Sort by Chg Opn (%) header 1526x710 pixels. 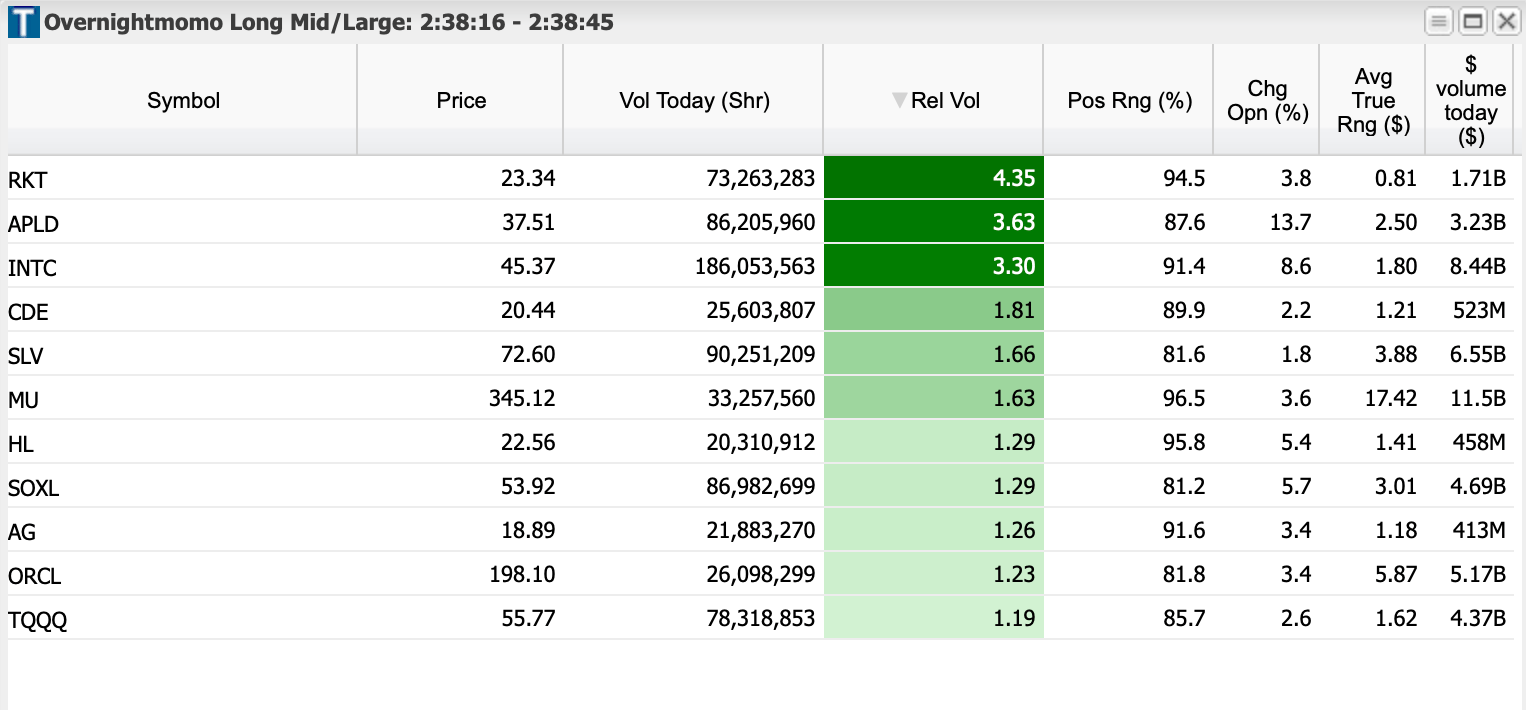point(1267,101)
